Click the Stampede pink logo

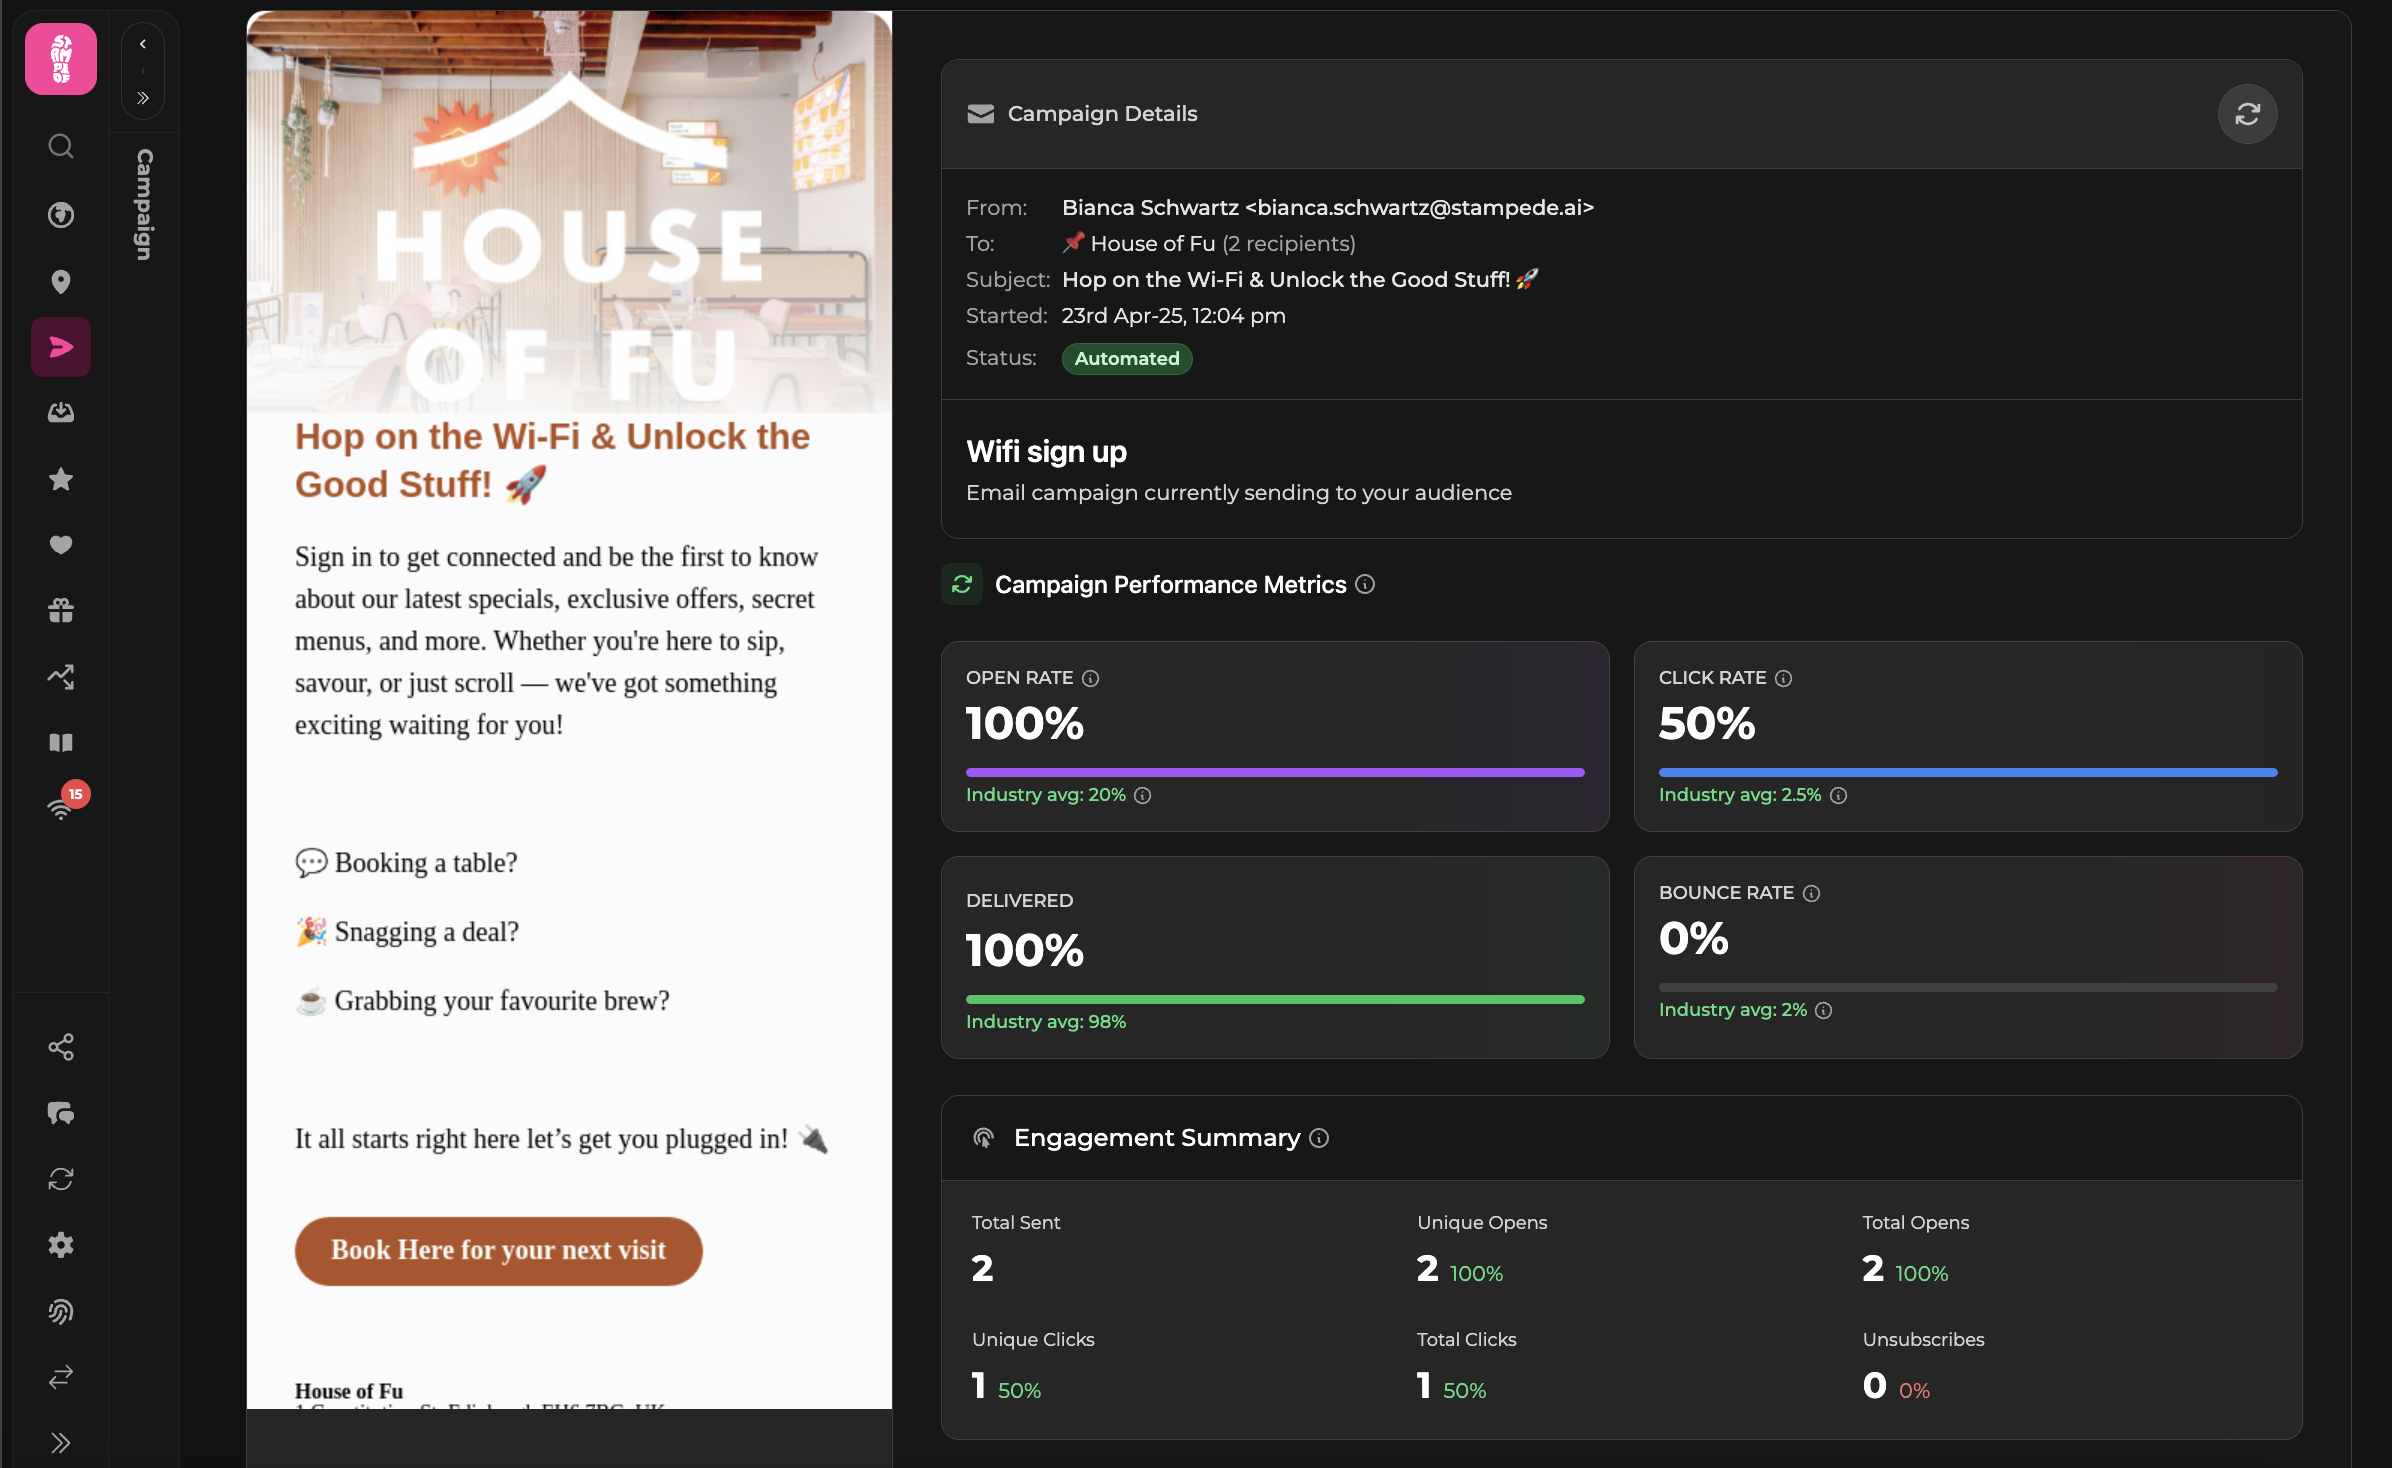[61, 59]
